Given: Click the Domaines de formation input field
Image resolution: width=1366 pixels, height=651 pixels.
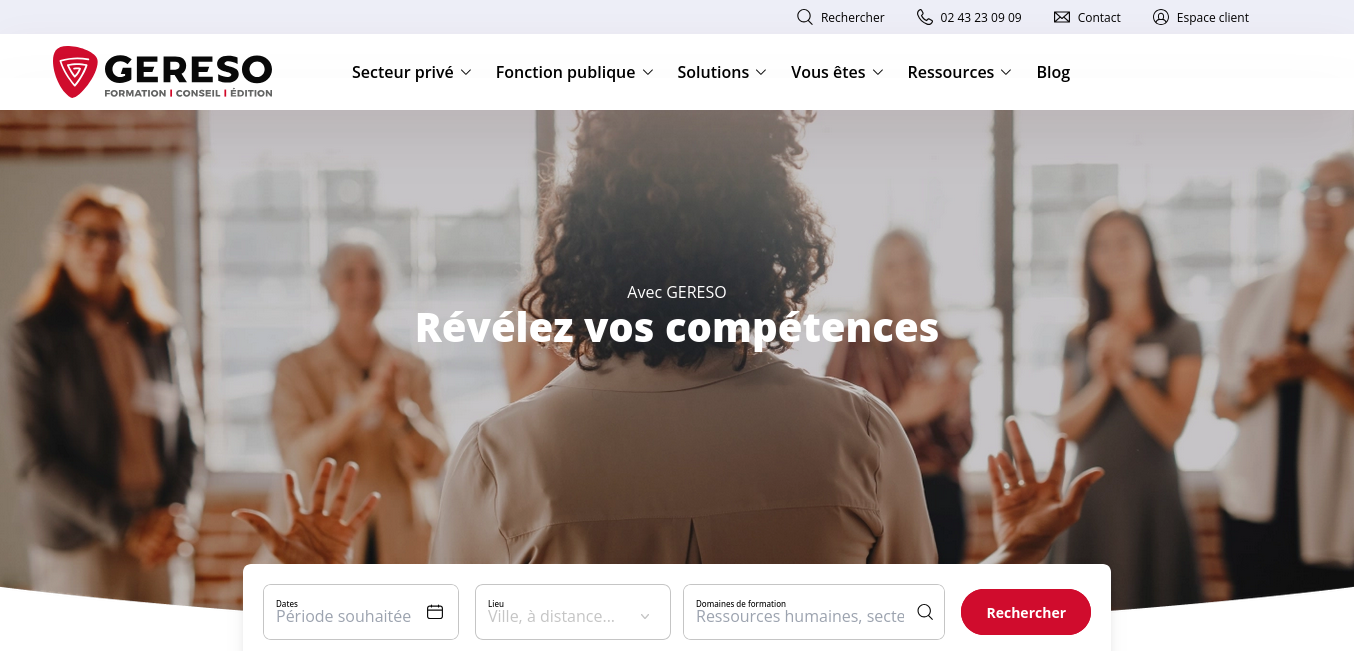Looking at the screenshot, I should [814, 612].
